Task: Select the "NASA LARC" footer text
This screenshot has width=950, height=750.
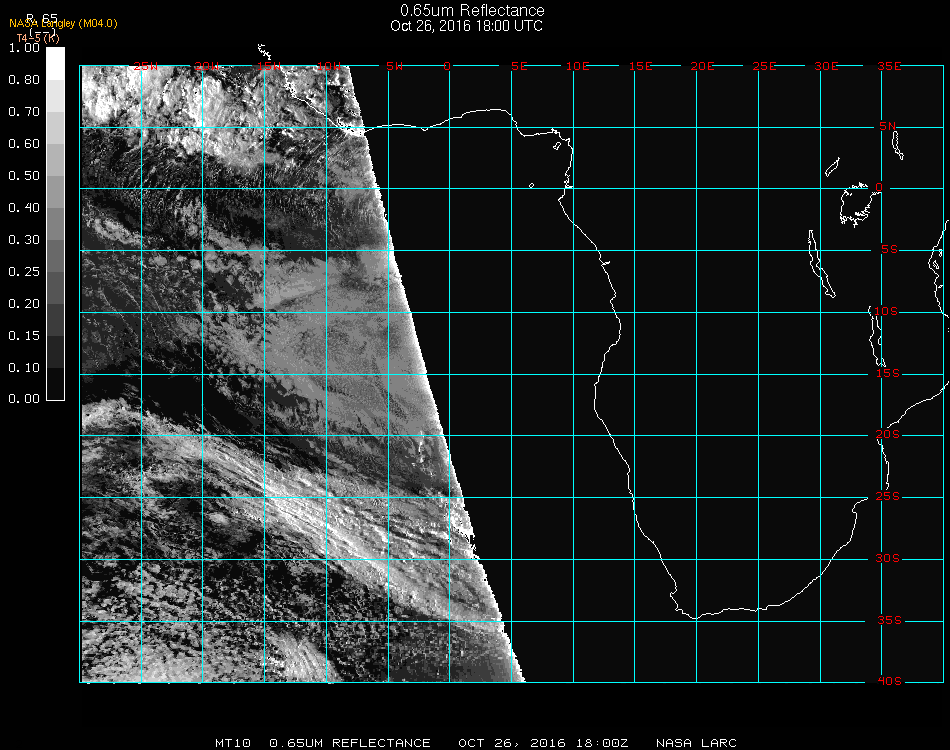Action: coord(696,743)
